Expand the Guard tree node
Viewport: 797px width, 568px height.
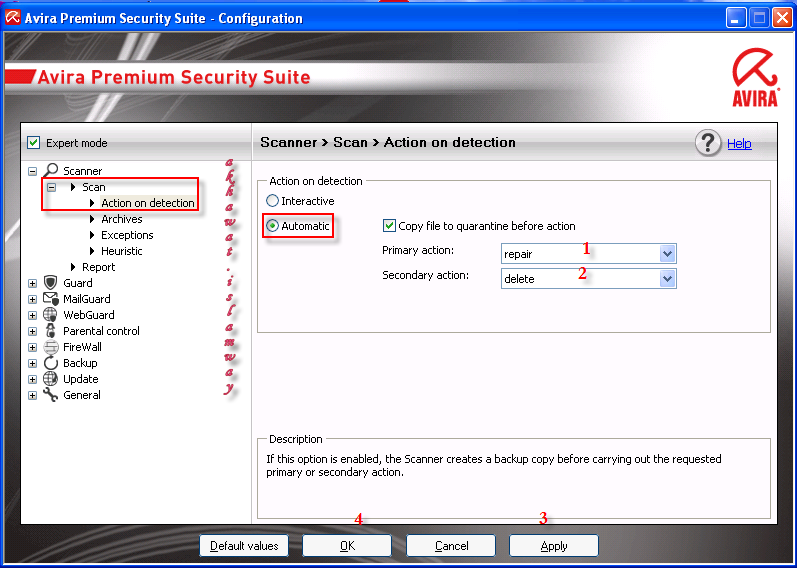33,283
